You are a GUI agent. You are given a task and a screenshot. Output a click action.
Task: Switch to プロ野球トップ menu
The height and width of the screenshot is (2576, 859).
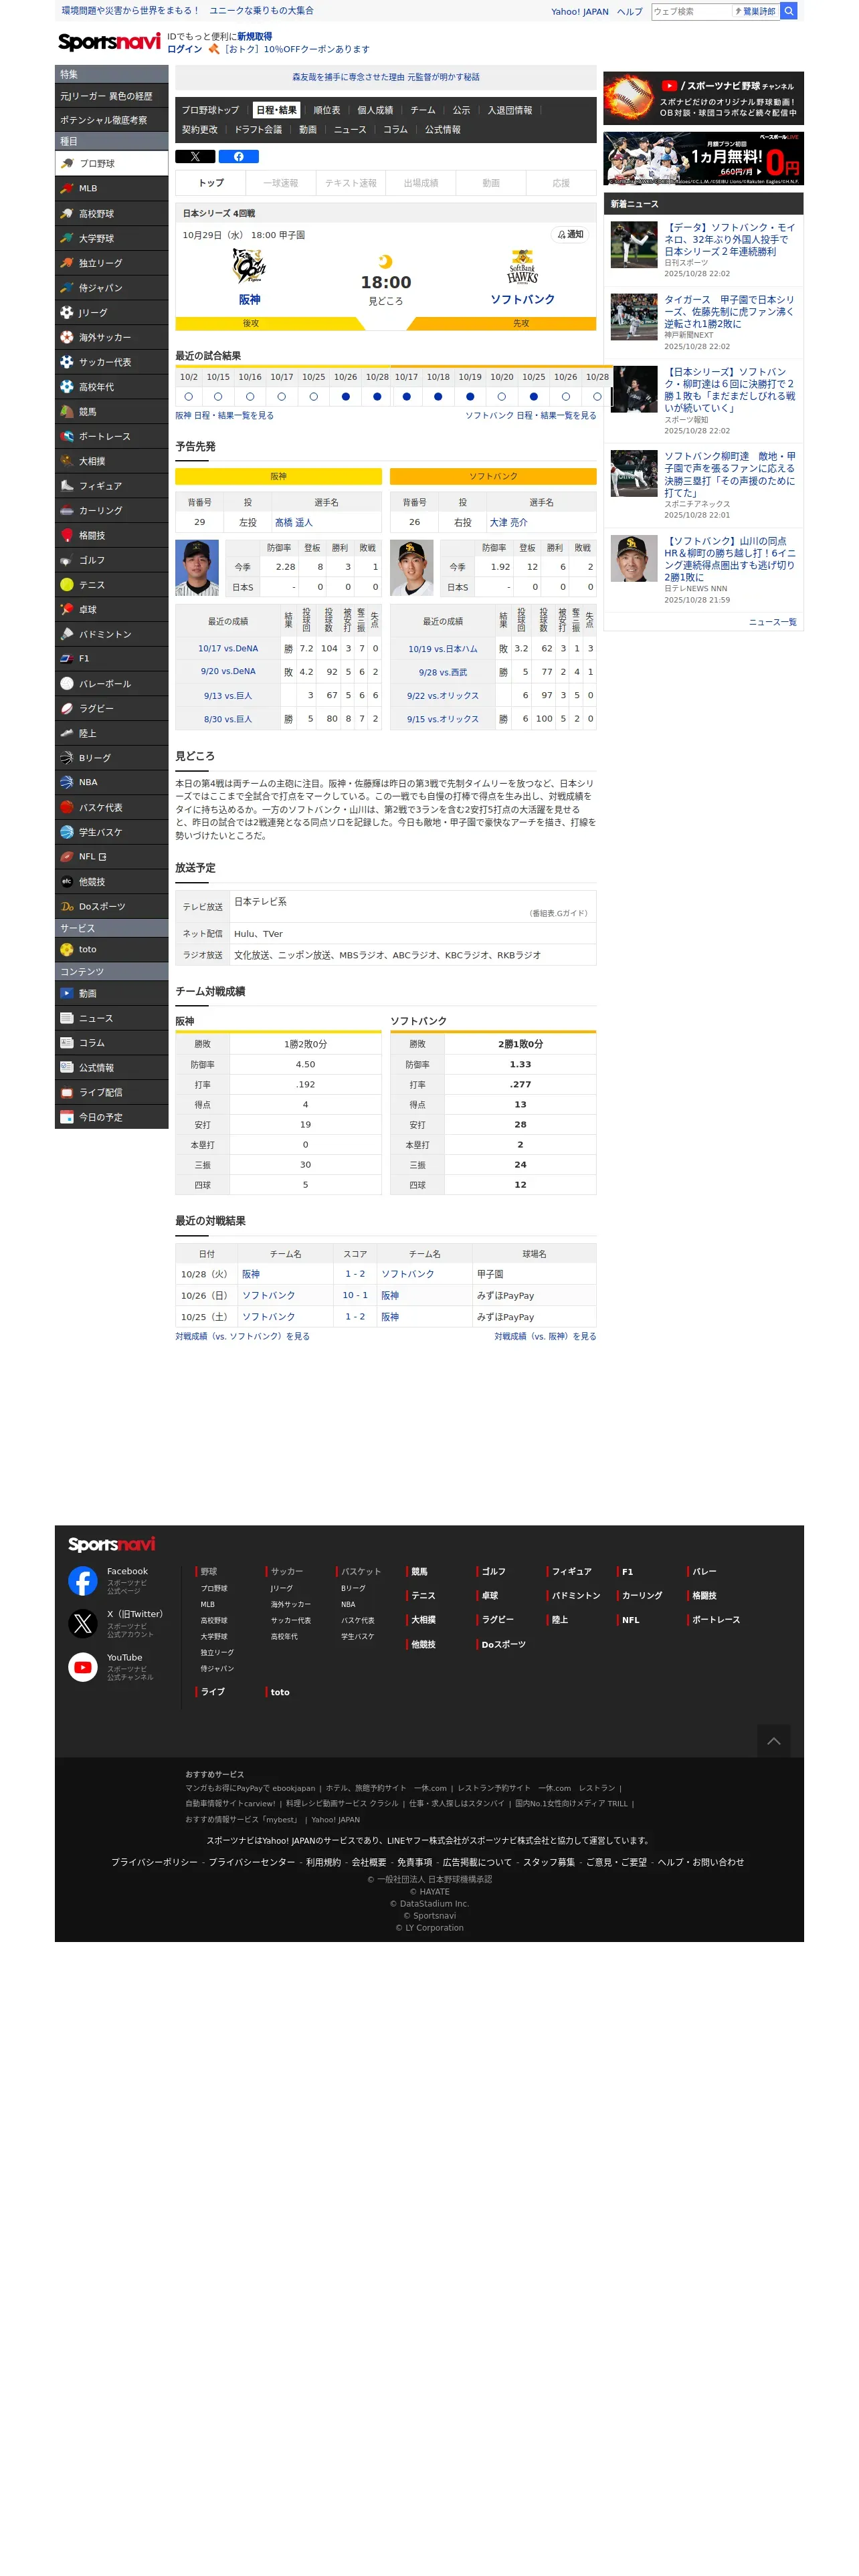(x=210, y=110)
